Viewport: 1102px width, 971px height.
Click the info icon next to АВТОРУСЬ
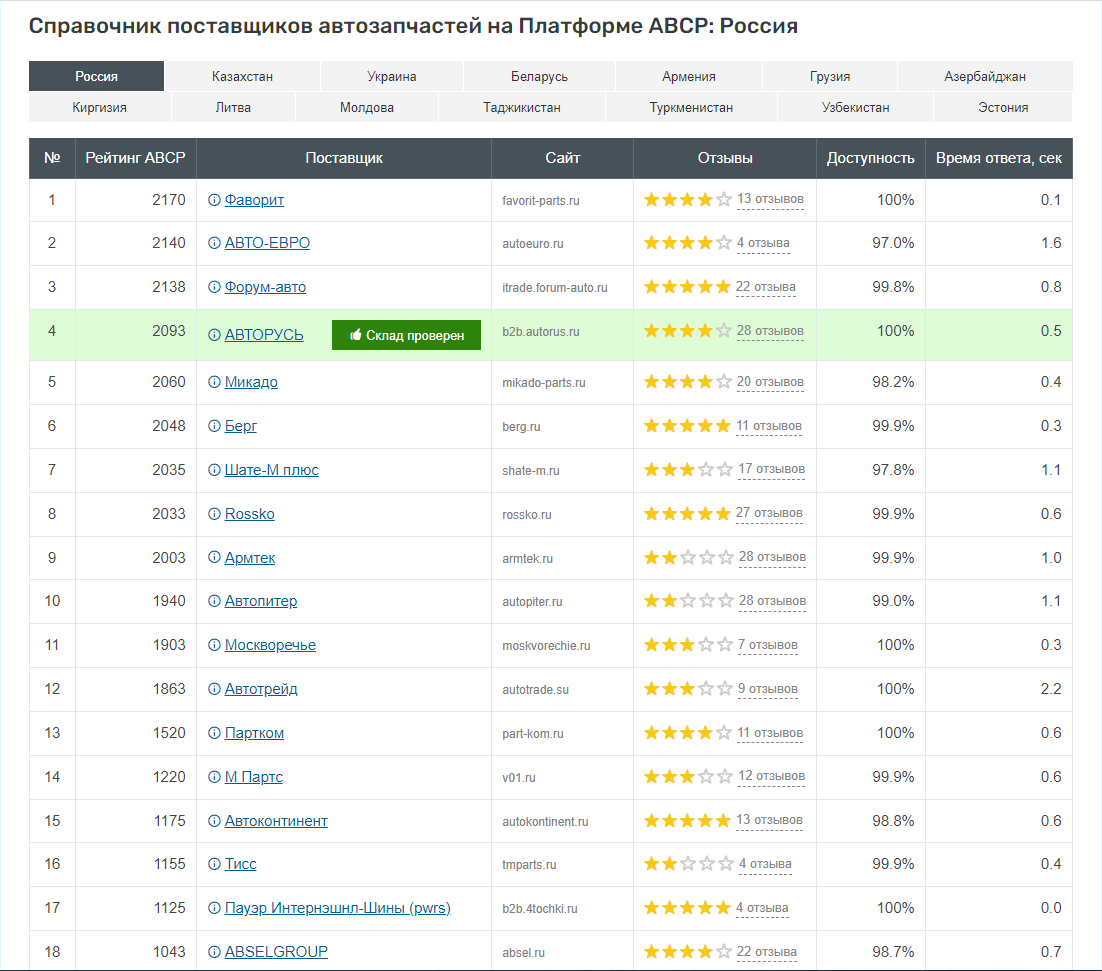(x=214, y=335)
